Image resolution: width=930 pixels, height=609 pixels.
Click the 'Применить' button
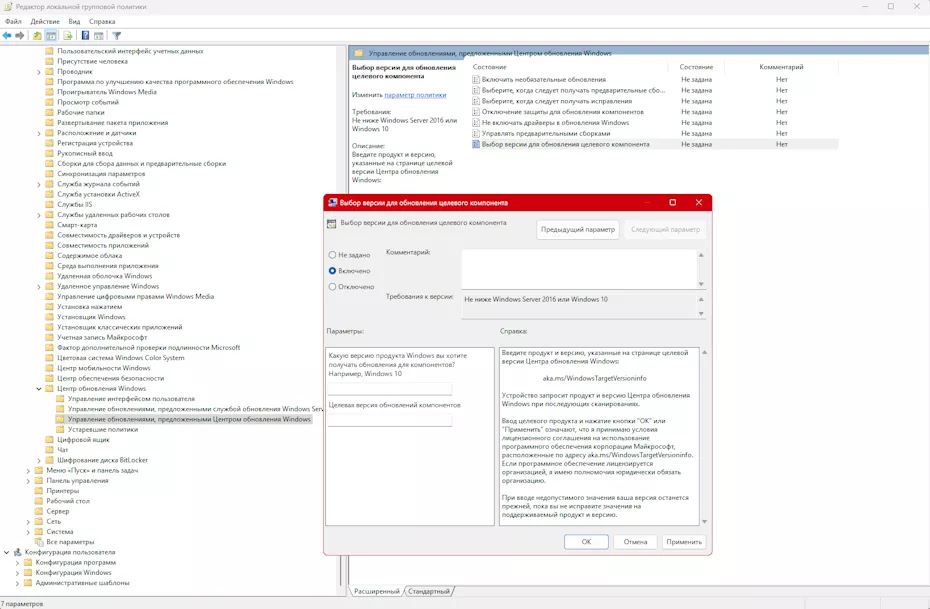click(684, 542)
